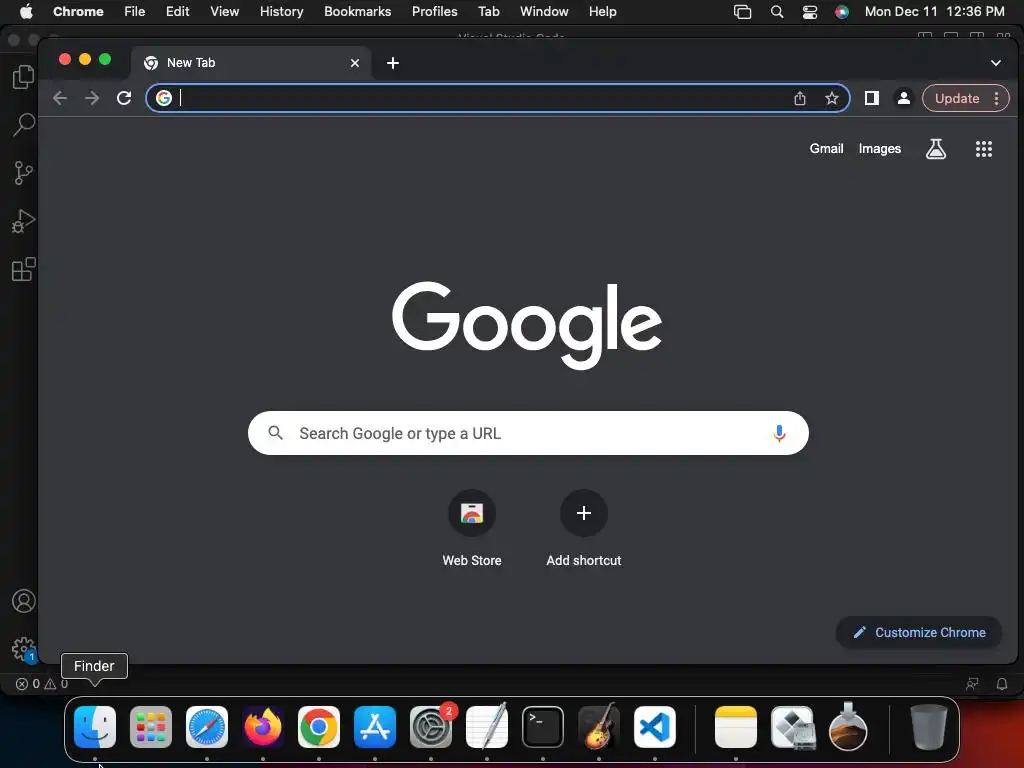Screen dimensions: 1024x768
Task: Launch Firefox from the Dock
Action: click(263, 727)
